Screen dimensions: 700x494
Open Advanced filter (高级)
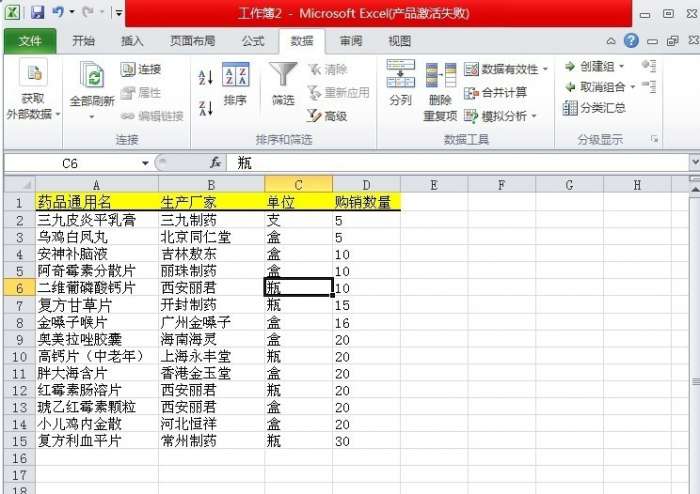[328, 116]
